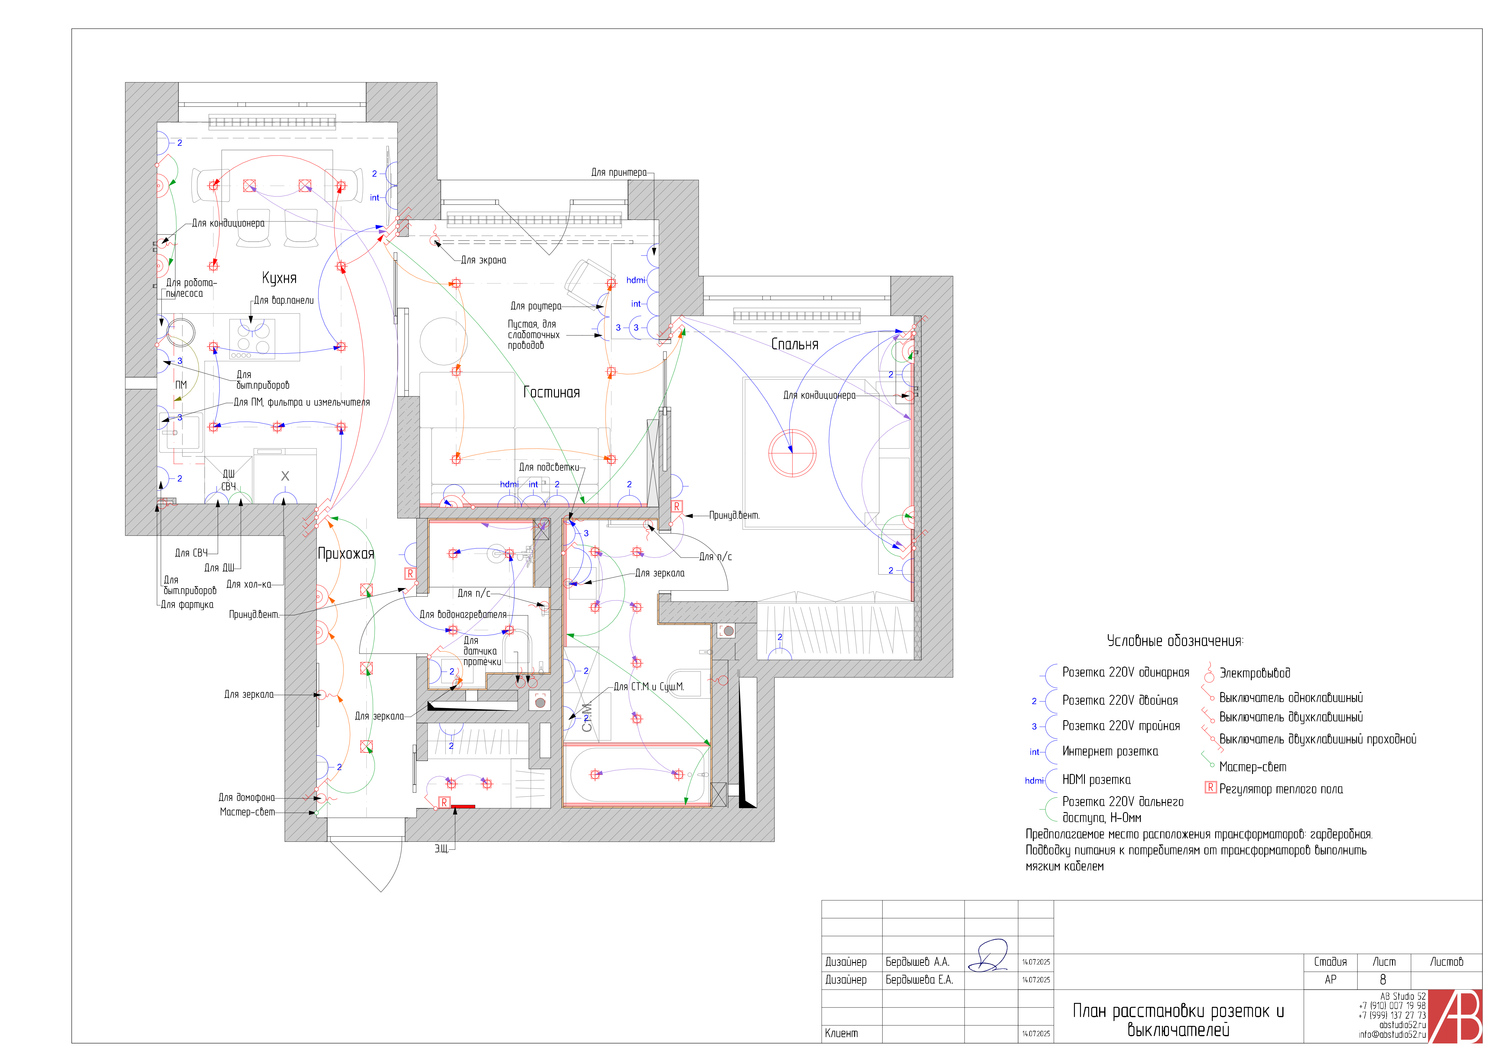The height and width of the screenshot is (1061, 1500).
Task: Click the Кухня room label
Action: [279, 278]
